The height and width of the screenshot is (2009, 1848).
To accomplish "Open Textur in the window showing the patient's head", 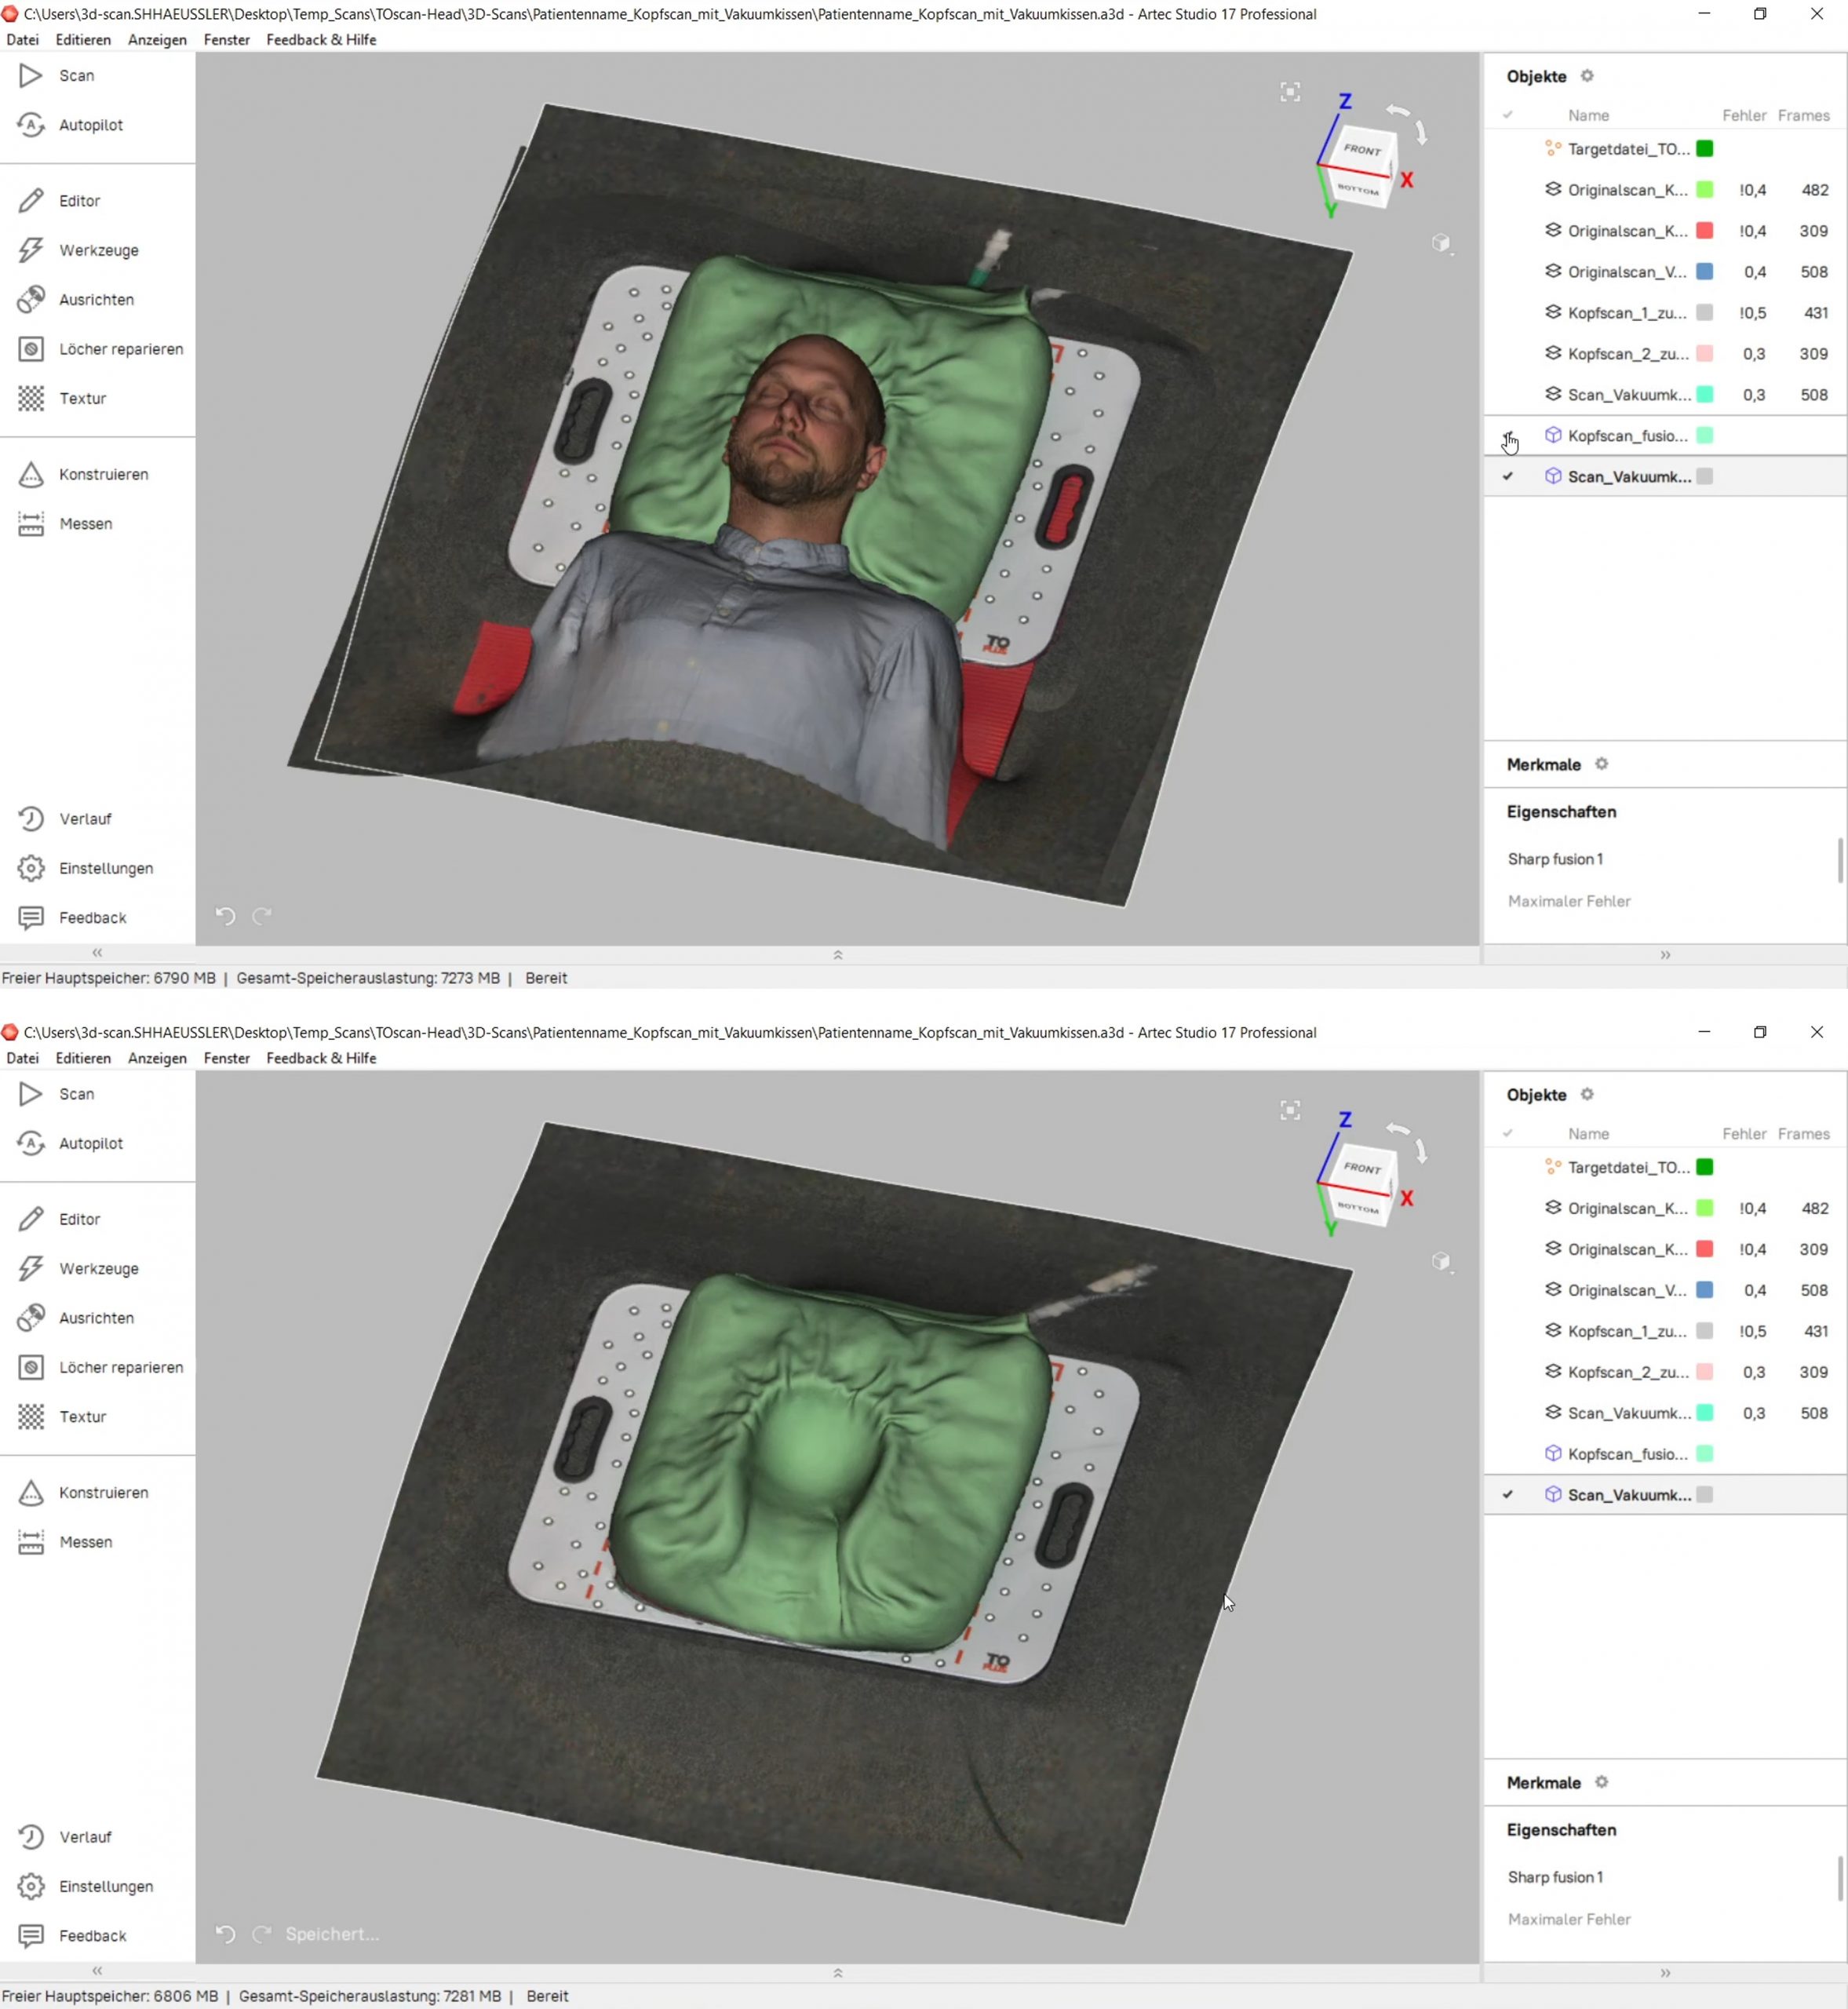I will tap(62, 398).
